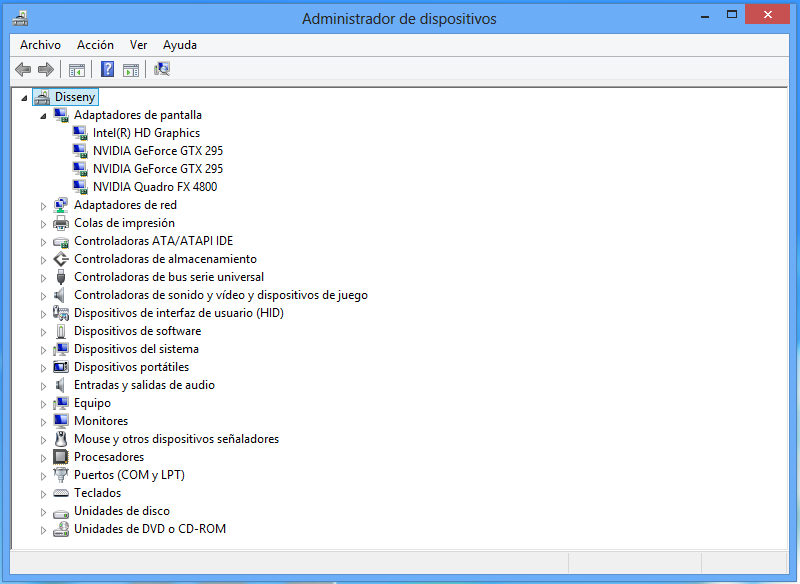Click the Controladoras de almacenamiento icon

click(61, 259)
